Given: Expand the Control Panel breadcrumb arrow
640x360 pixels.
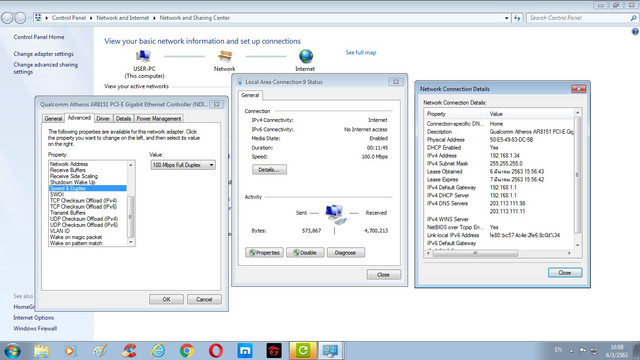Looking at the screenshot, I should click(91, 18).
